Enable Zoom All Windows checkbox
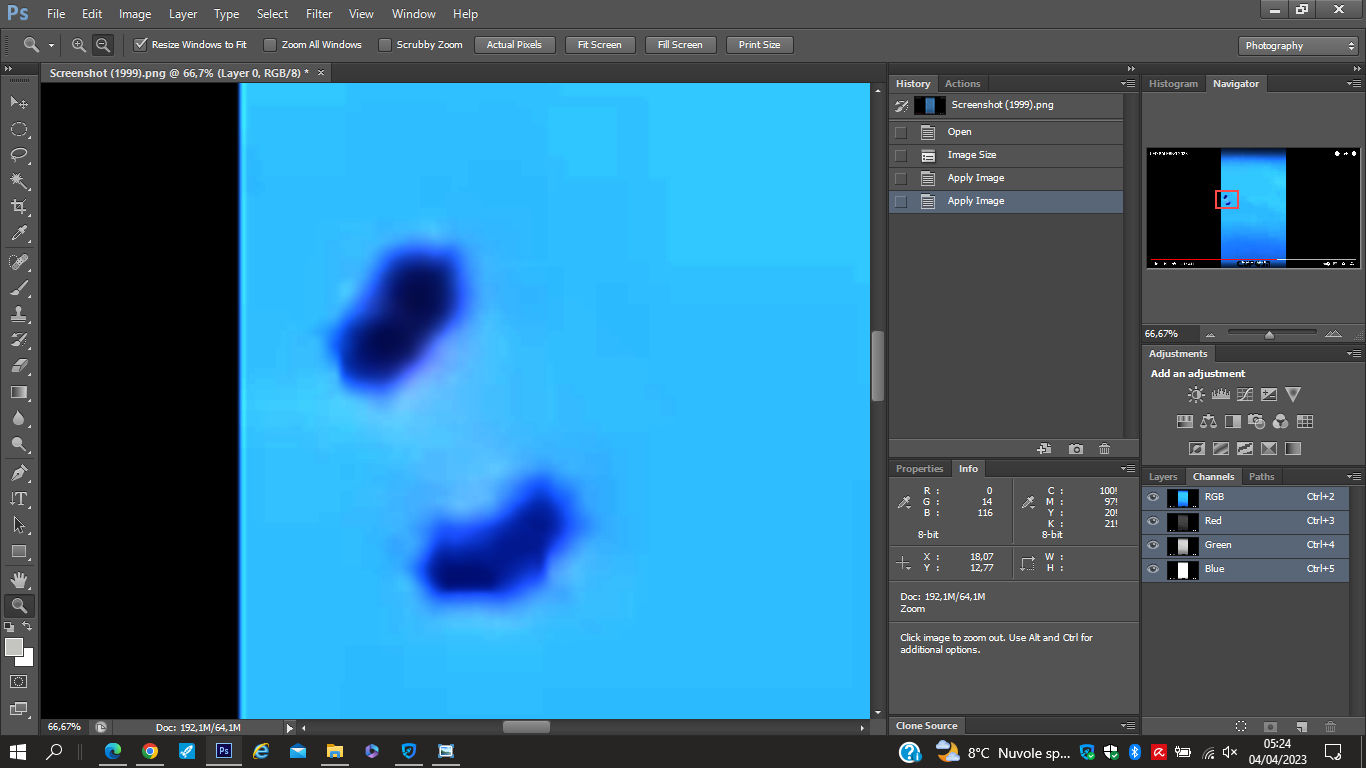 coord(270,45)
